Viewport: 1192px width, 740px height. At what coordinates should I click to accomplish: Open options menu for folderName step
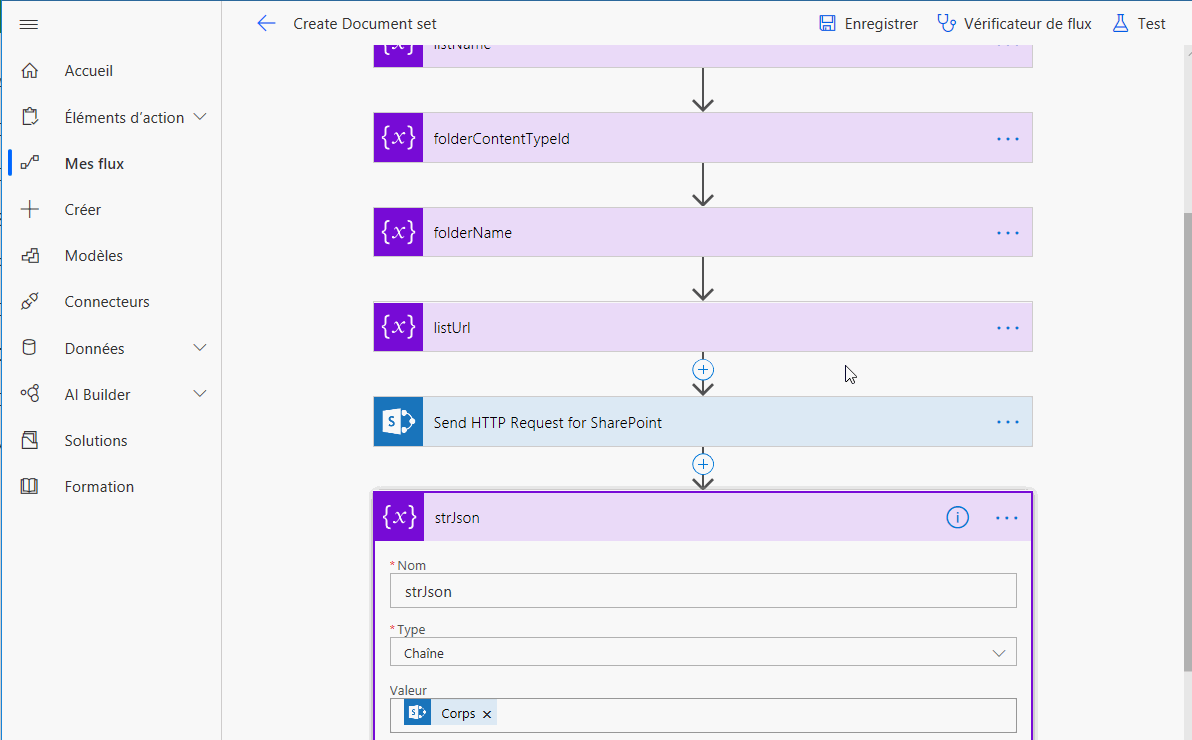[x=1008, y=233]
